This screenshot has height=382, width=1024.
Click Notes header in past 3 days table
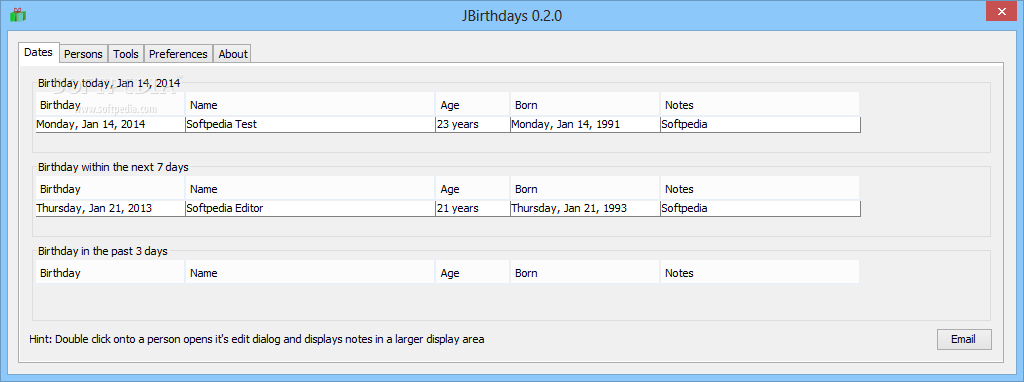click(760, 273)
